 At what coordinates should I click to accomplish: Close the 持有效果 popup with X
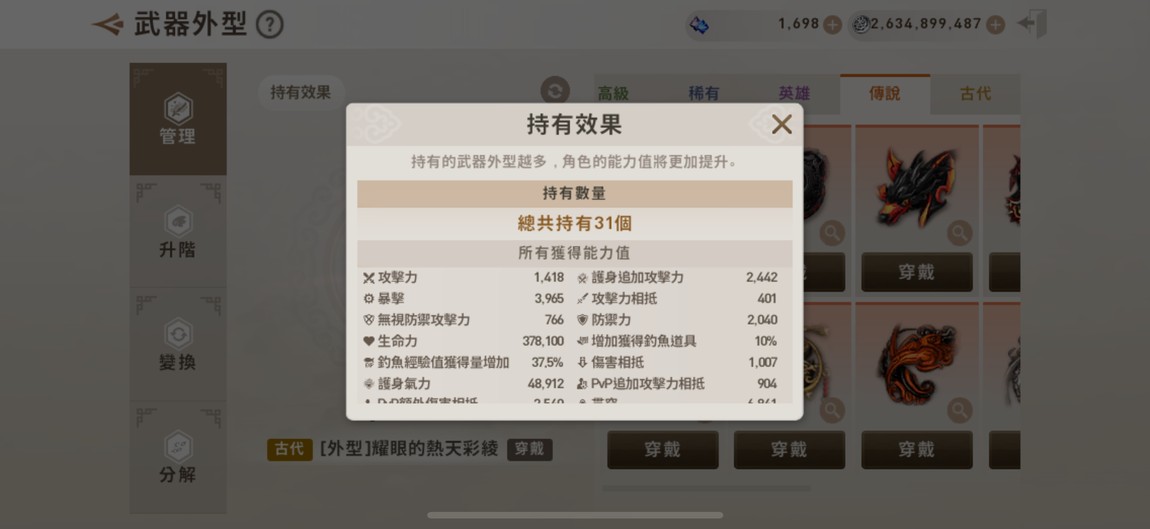click(x=782, y=124)
